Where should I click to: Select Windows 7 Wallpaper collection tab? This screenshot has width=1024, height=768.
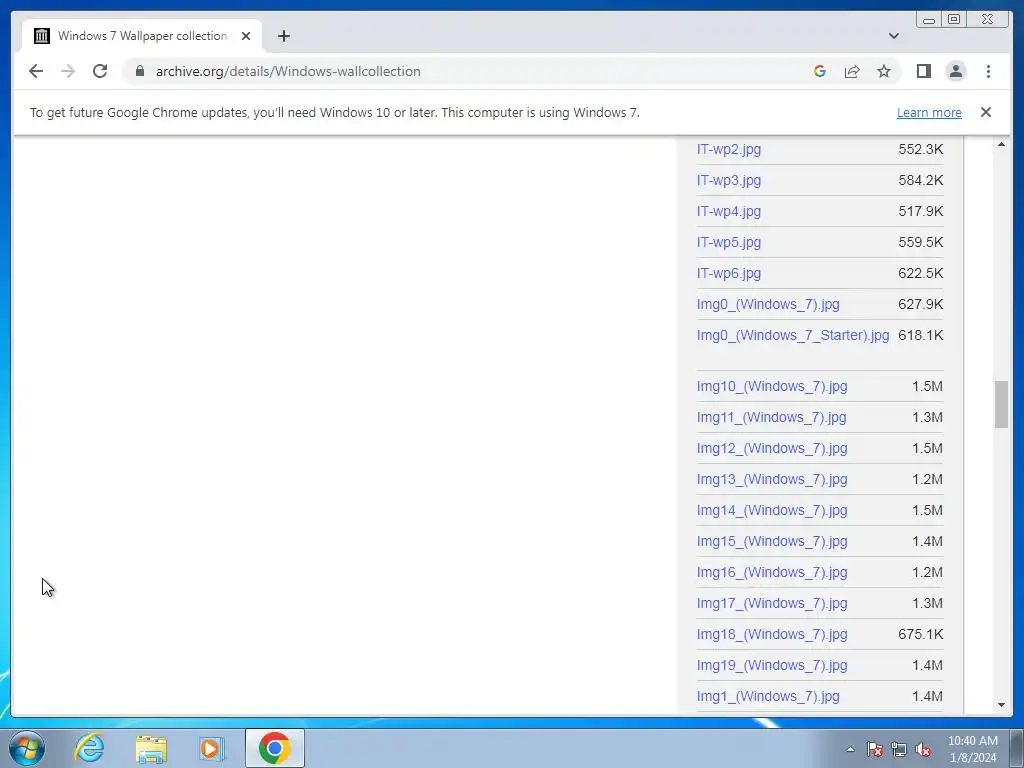(142, 36)
